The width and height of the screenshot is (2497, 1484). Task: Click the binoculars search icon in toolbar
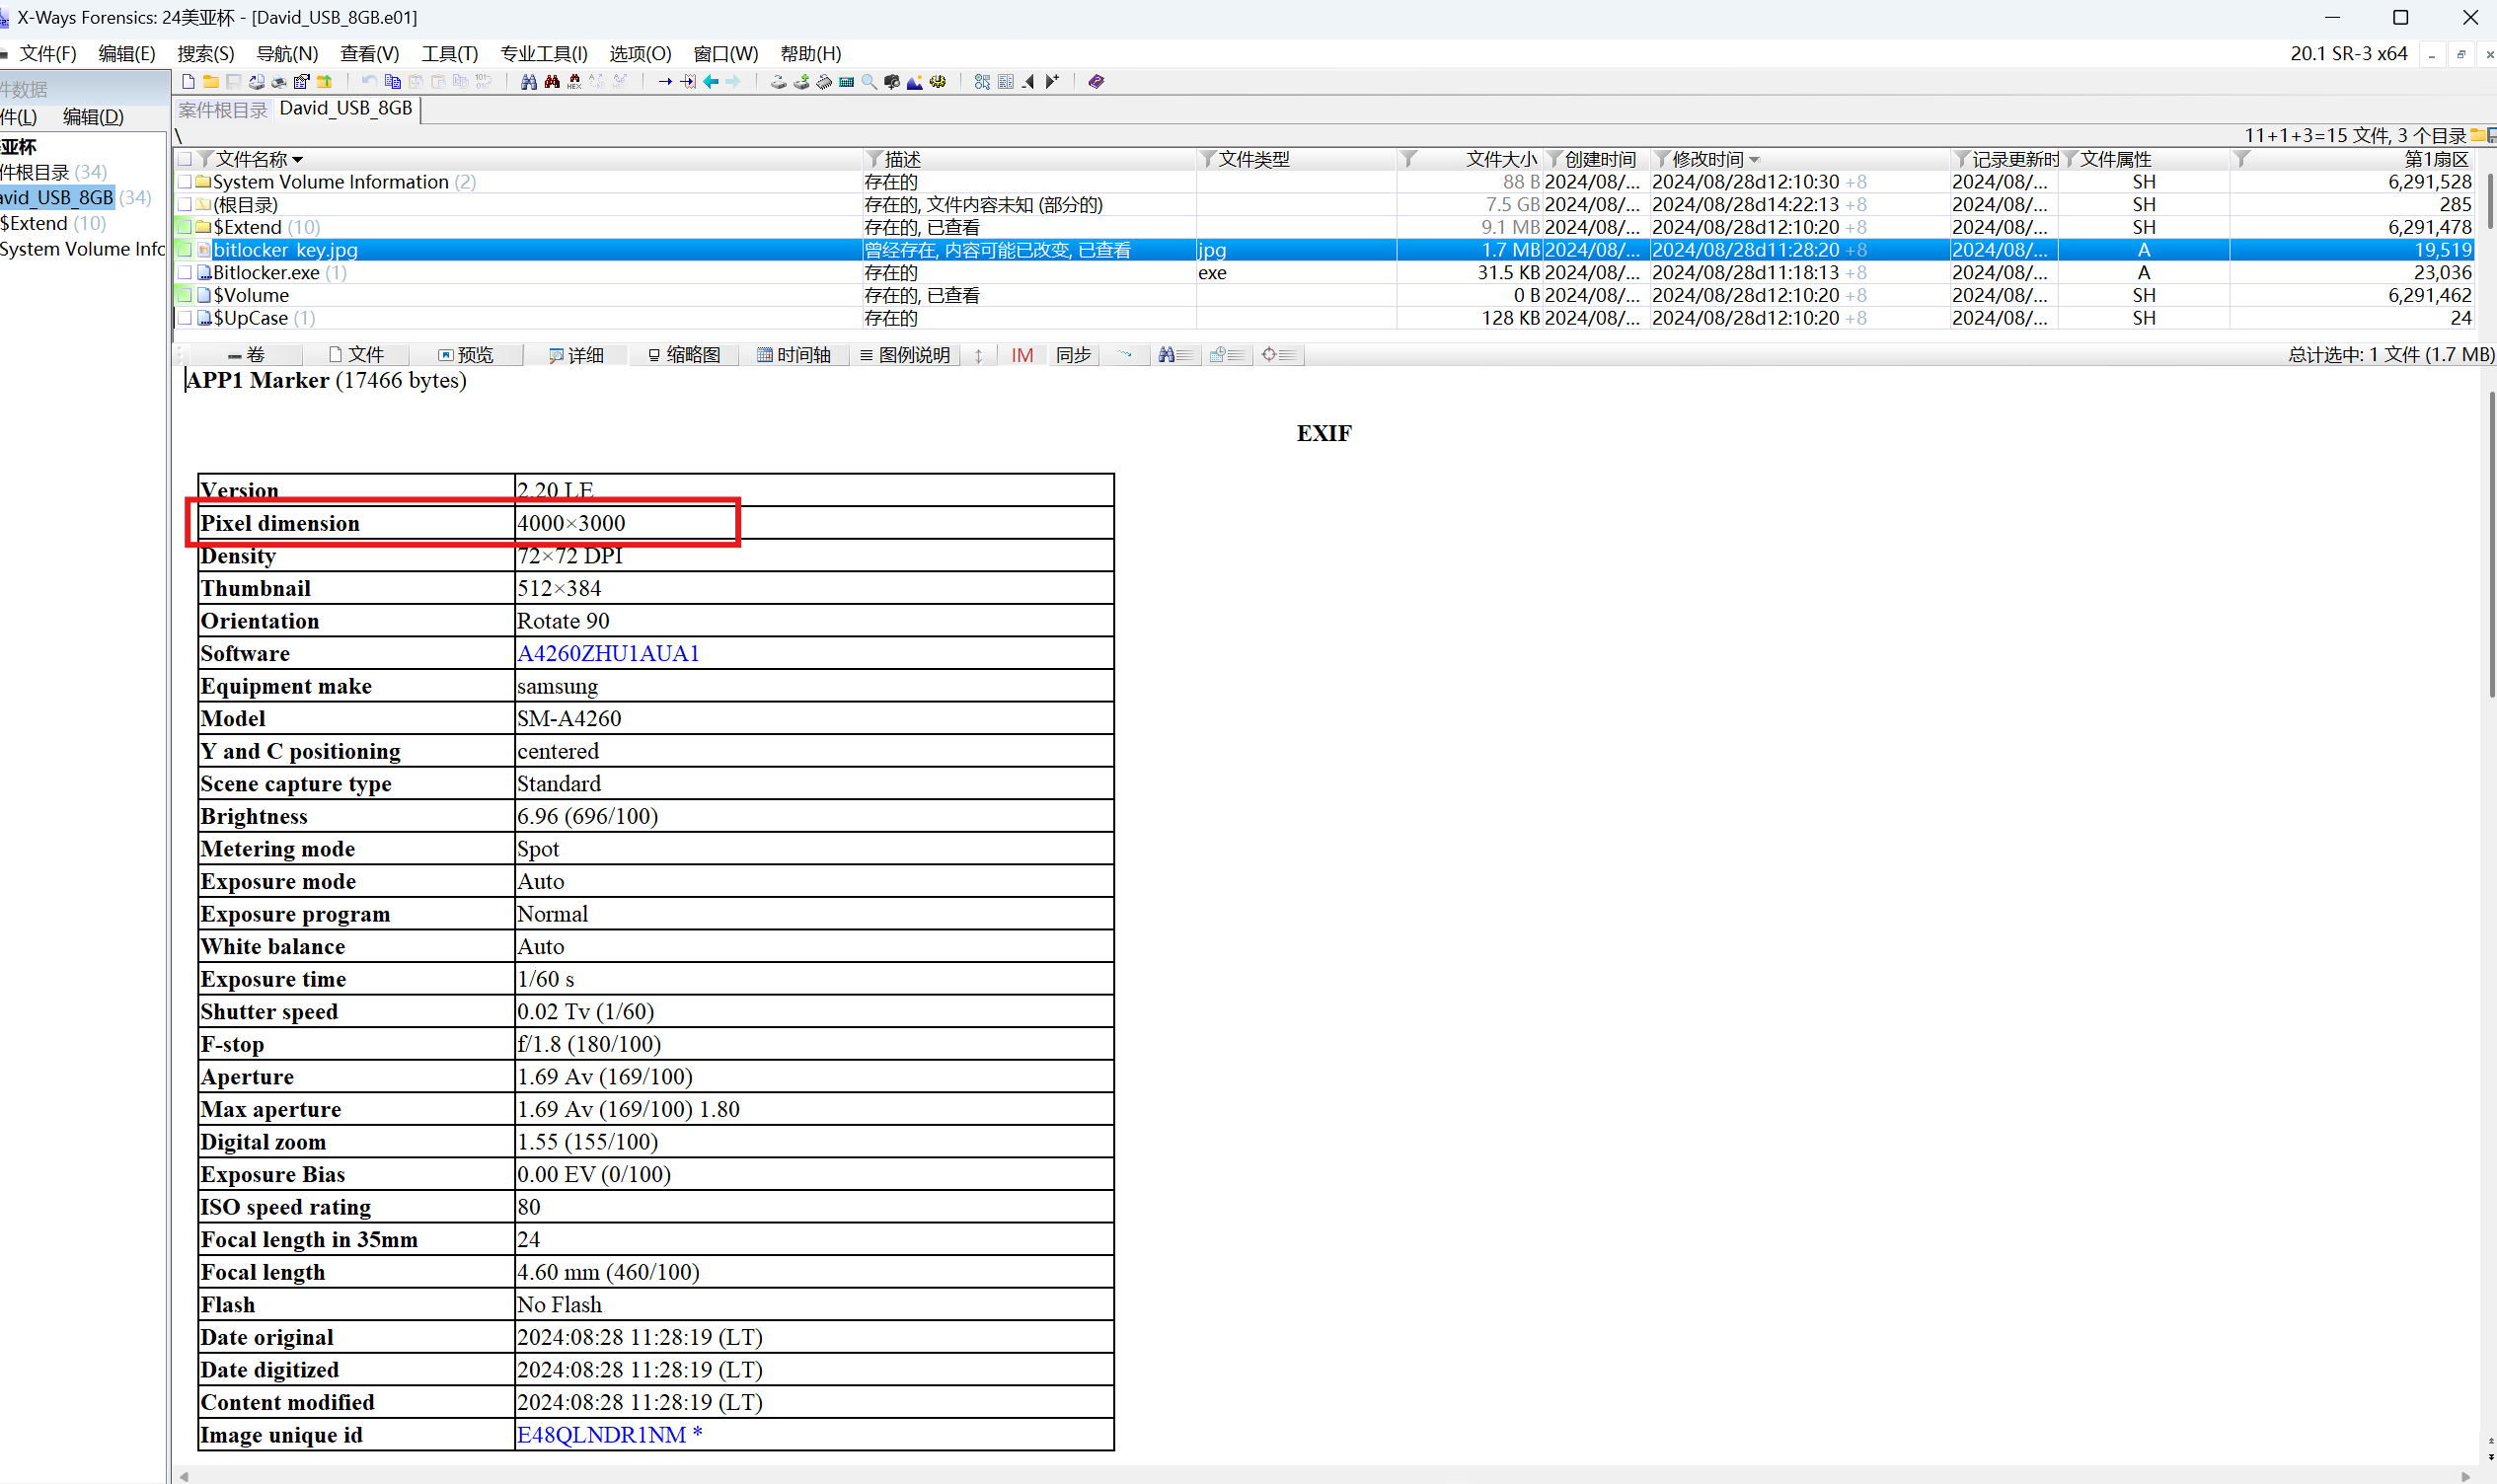point(529,82)
